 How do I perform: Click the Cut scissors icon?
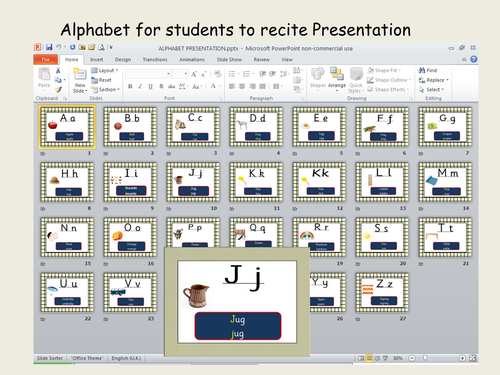coord(58,70)
